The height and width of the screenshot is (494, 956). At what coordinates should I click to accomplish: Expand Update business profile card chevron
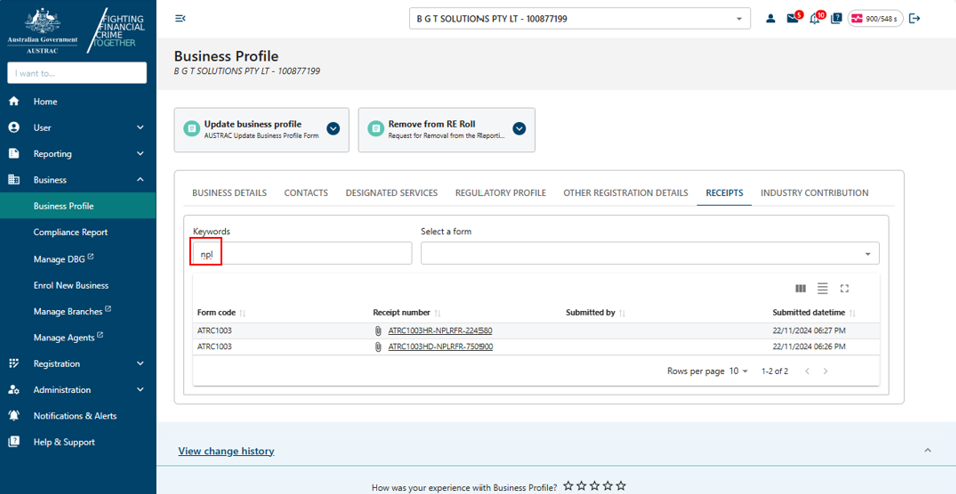coord(333,129)
